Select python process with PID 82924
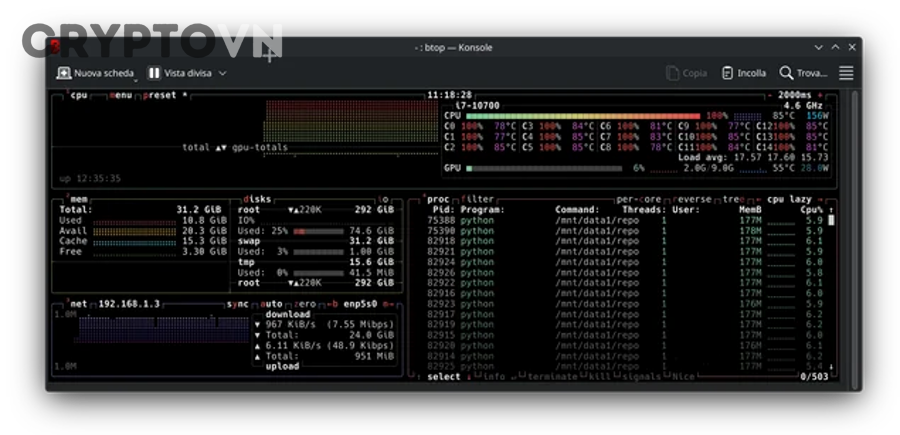Screen dimensions: 900x435 click(624, 262)
